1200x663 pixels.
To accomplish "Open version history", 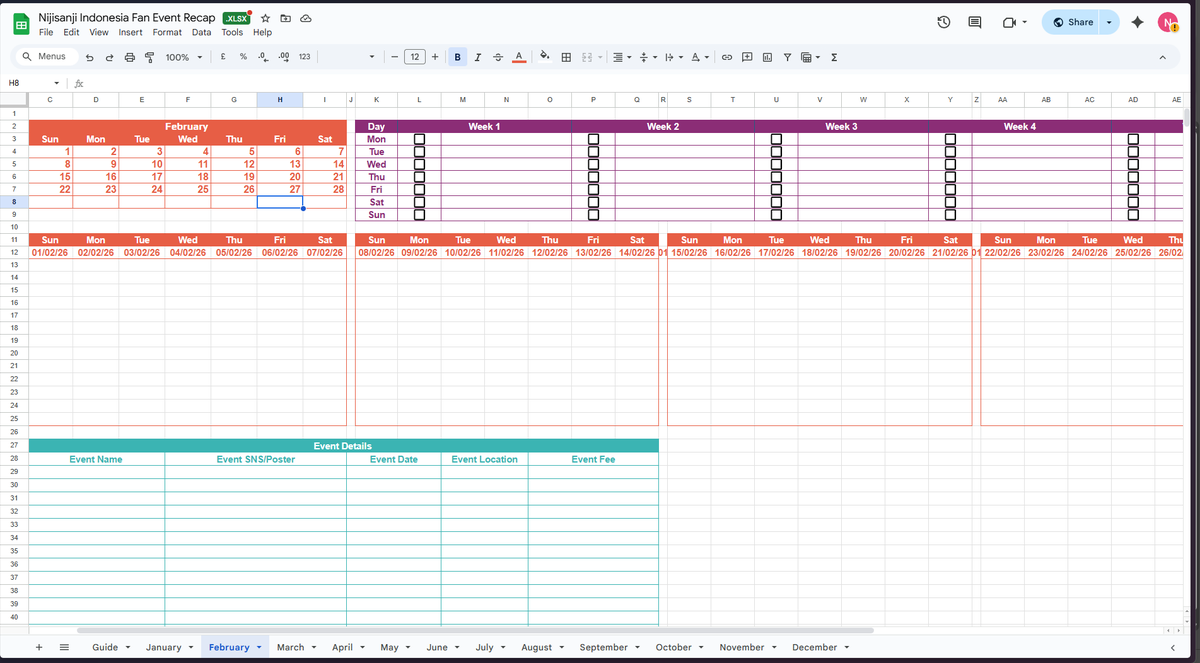I will tap(943, 21).
